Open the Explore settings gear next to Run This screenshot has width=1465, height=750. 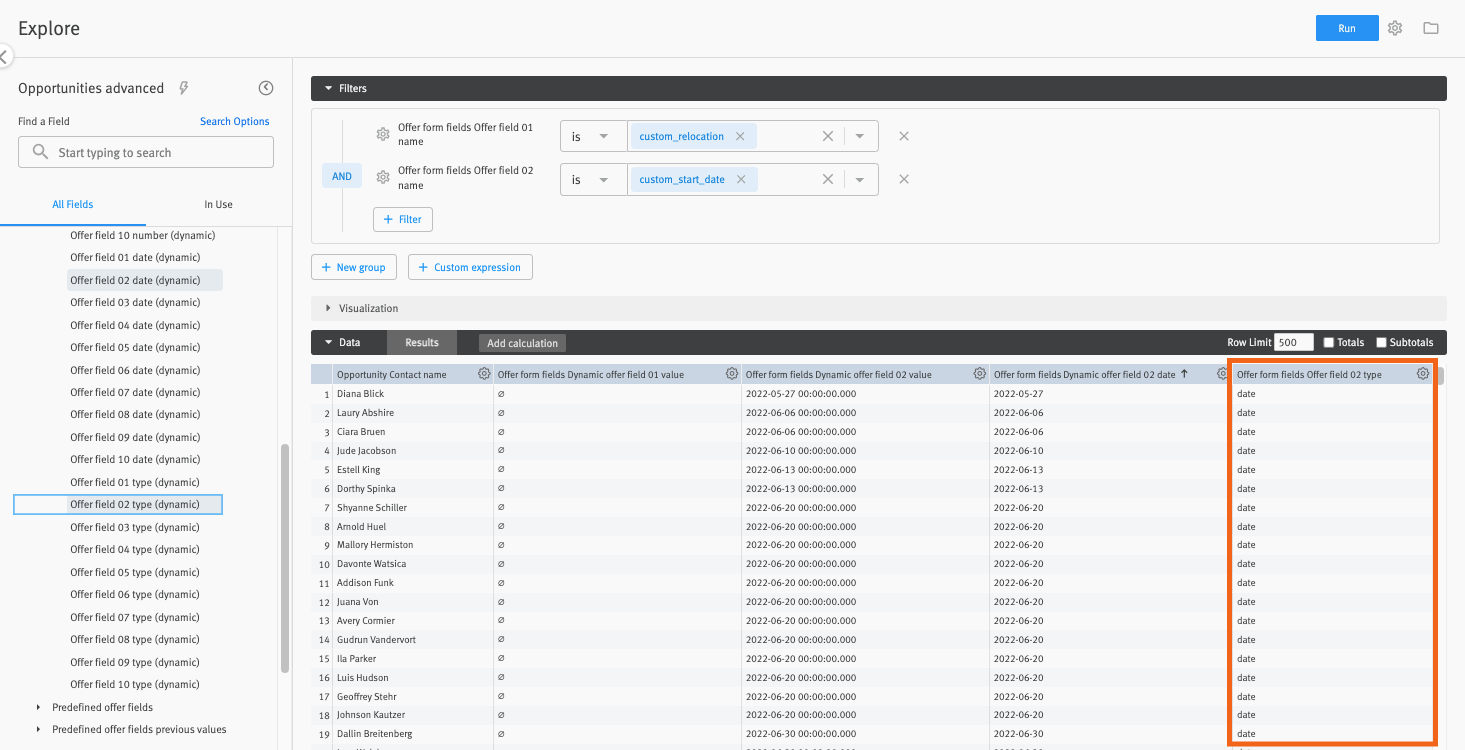pos(1395,28)
